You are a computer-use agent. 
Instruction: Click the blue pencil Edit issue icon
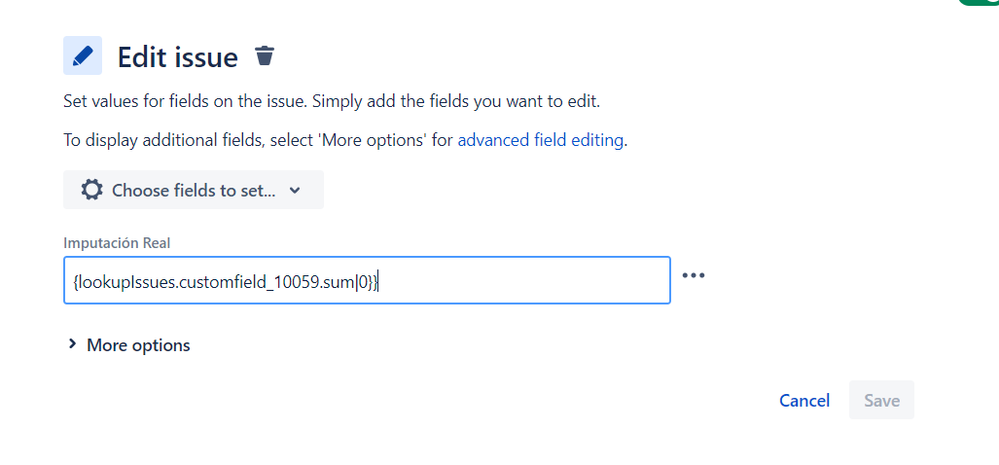pyautogui.click(x=82, y=55)
